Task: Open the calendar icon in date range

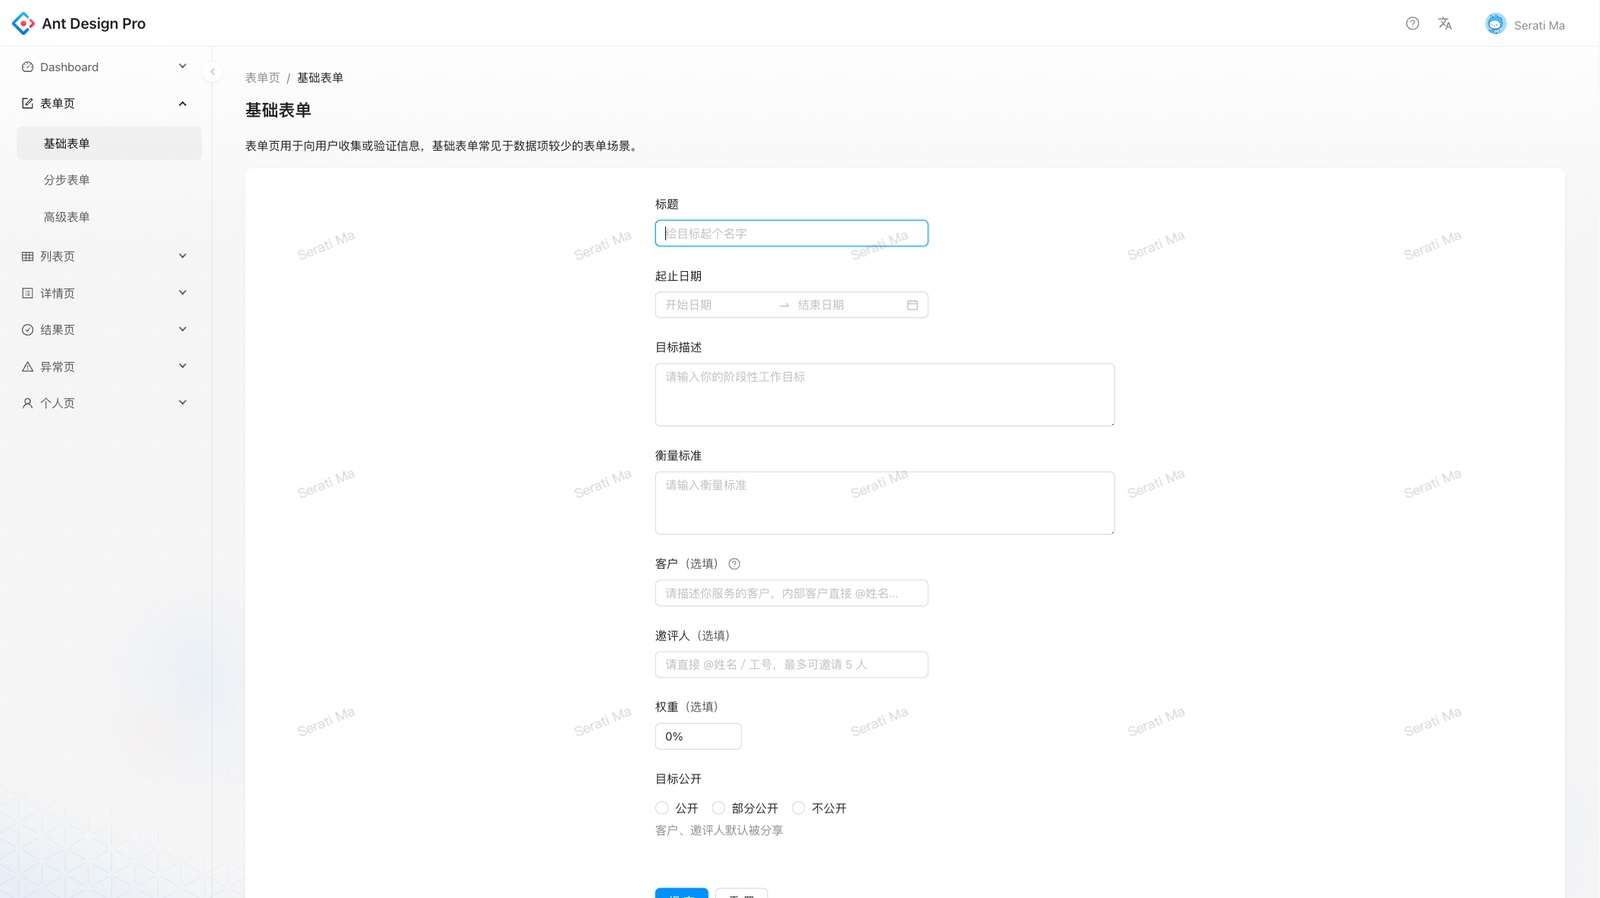Action: [x=912, y=305]
